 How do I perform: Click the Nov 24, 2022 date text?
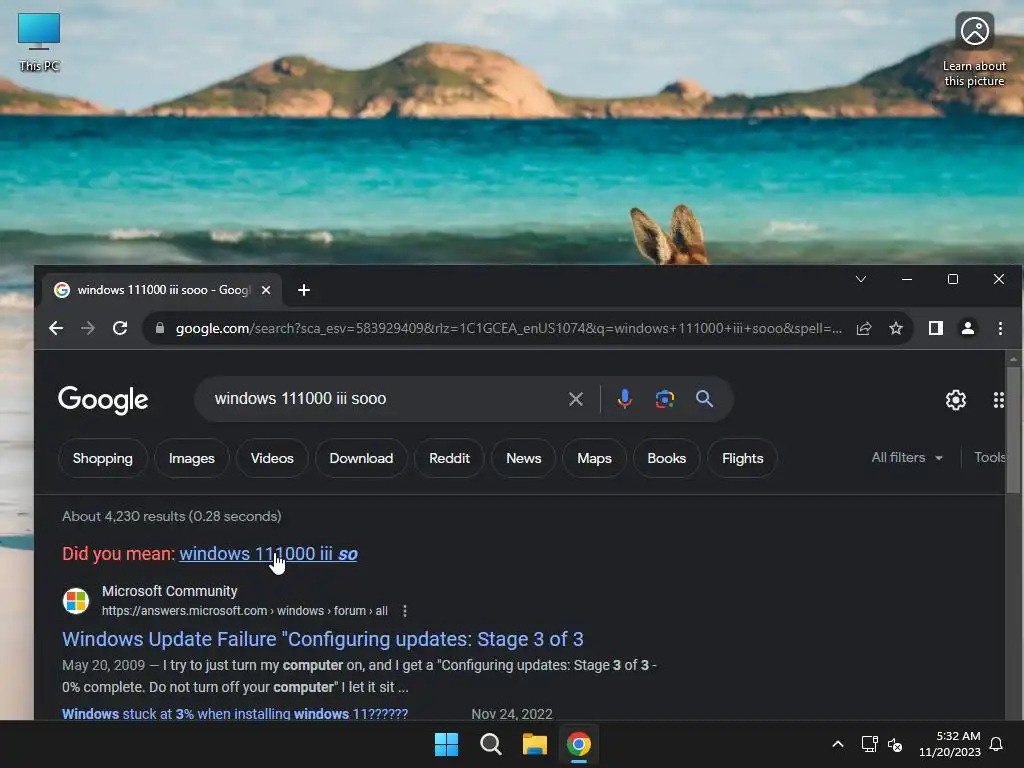[512, 714]
